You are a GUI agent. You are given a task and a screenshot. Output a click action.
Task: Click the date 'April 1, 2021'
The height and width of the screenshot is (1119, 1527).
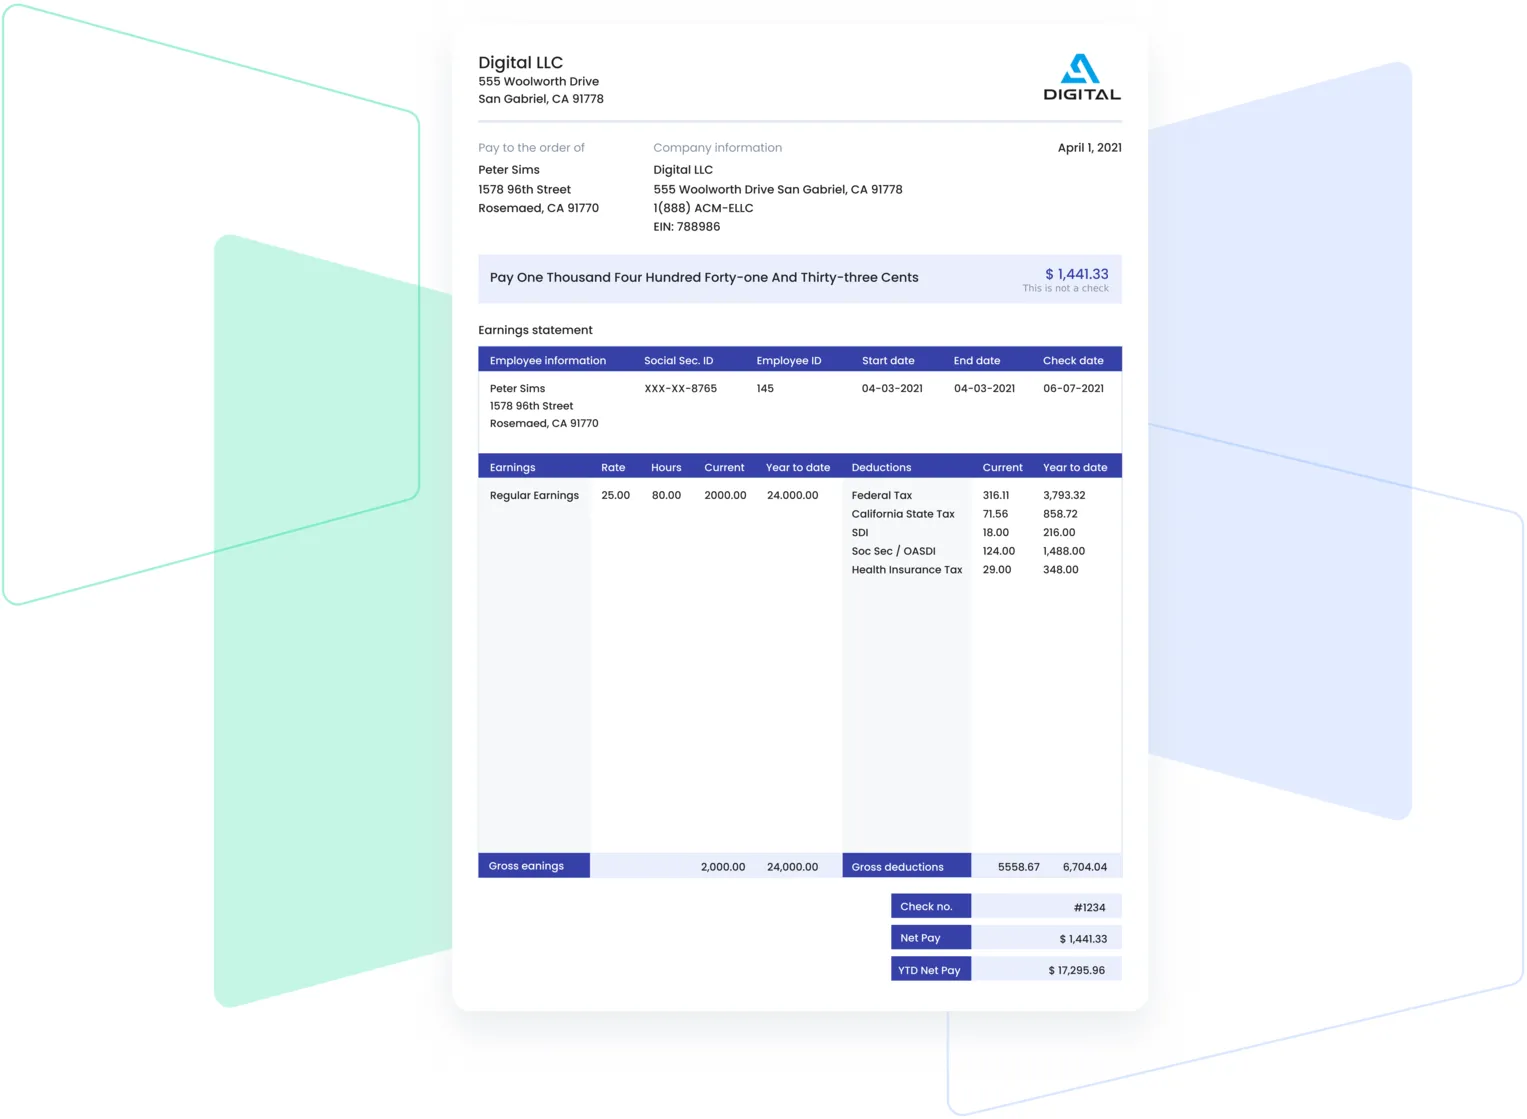[1089, 147]
